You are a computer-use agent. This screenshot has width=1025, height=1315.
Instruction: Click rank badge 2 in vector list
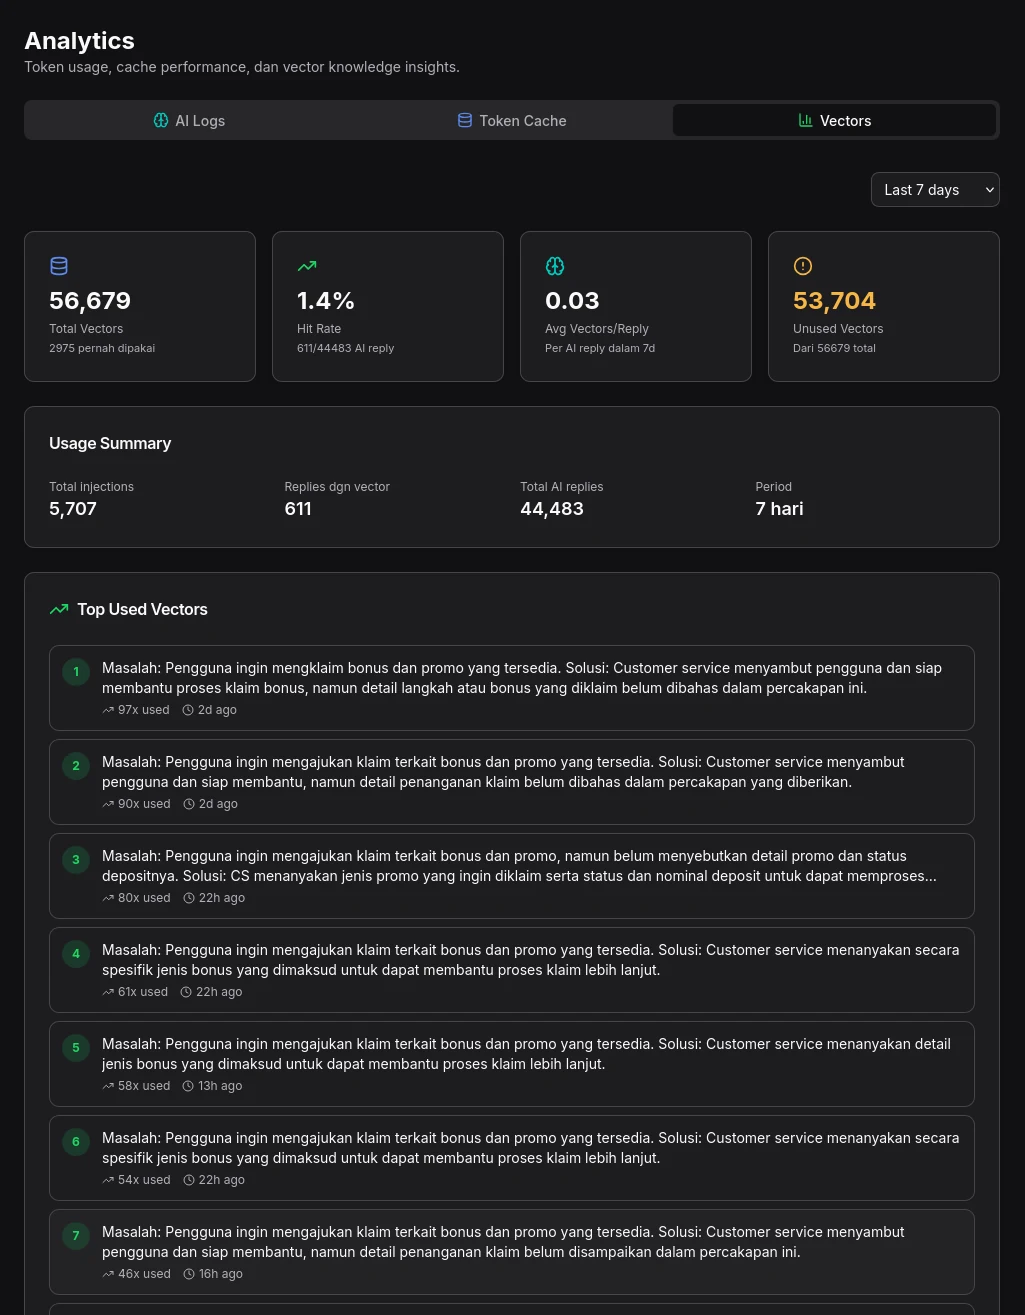pos(76,766)
